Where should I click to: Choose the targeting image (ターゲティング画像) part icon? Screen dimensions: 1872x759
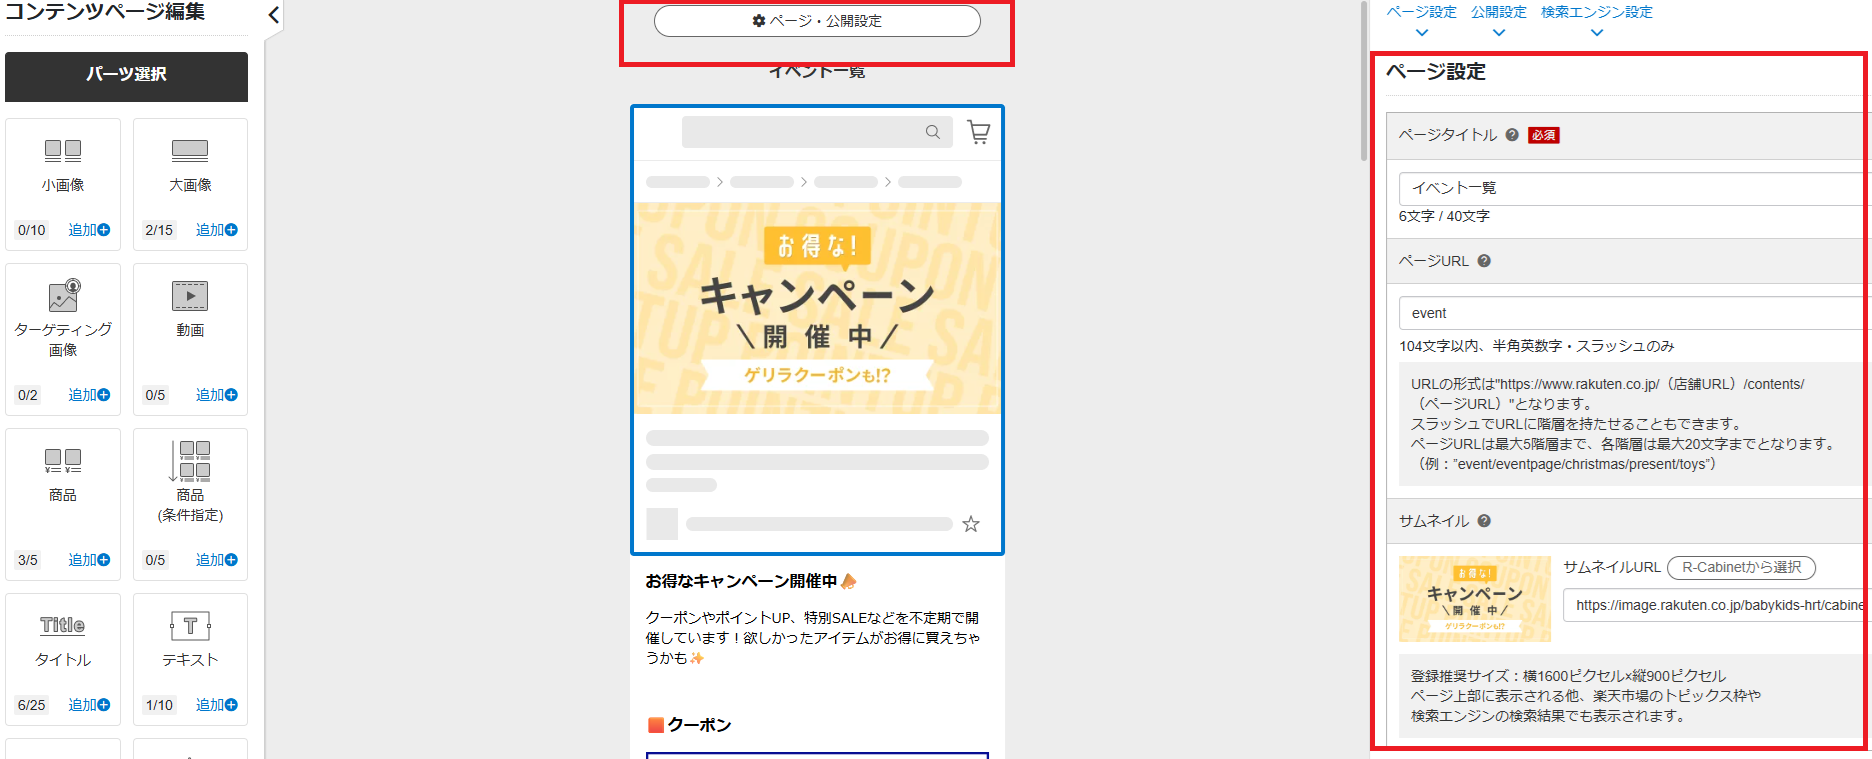pyautogui.click(x=63, y=296)
